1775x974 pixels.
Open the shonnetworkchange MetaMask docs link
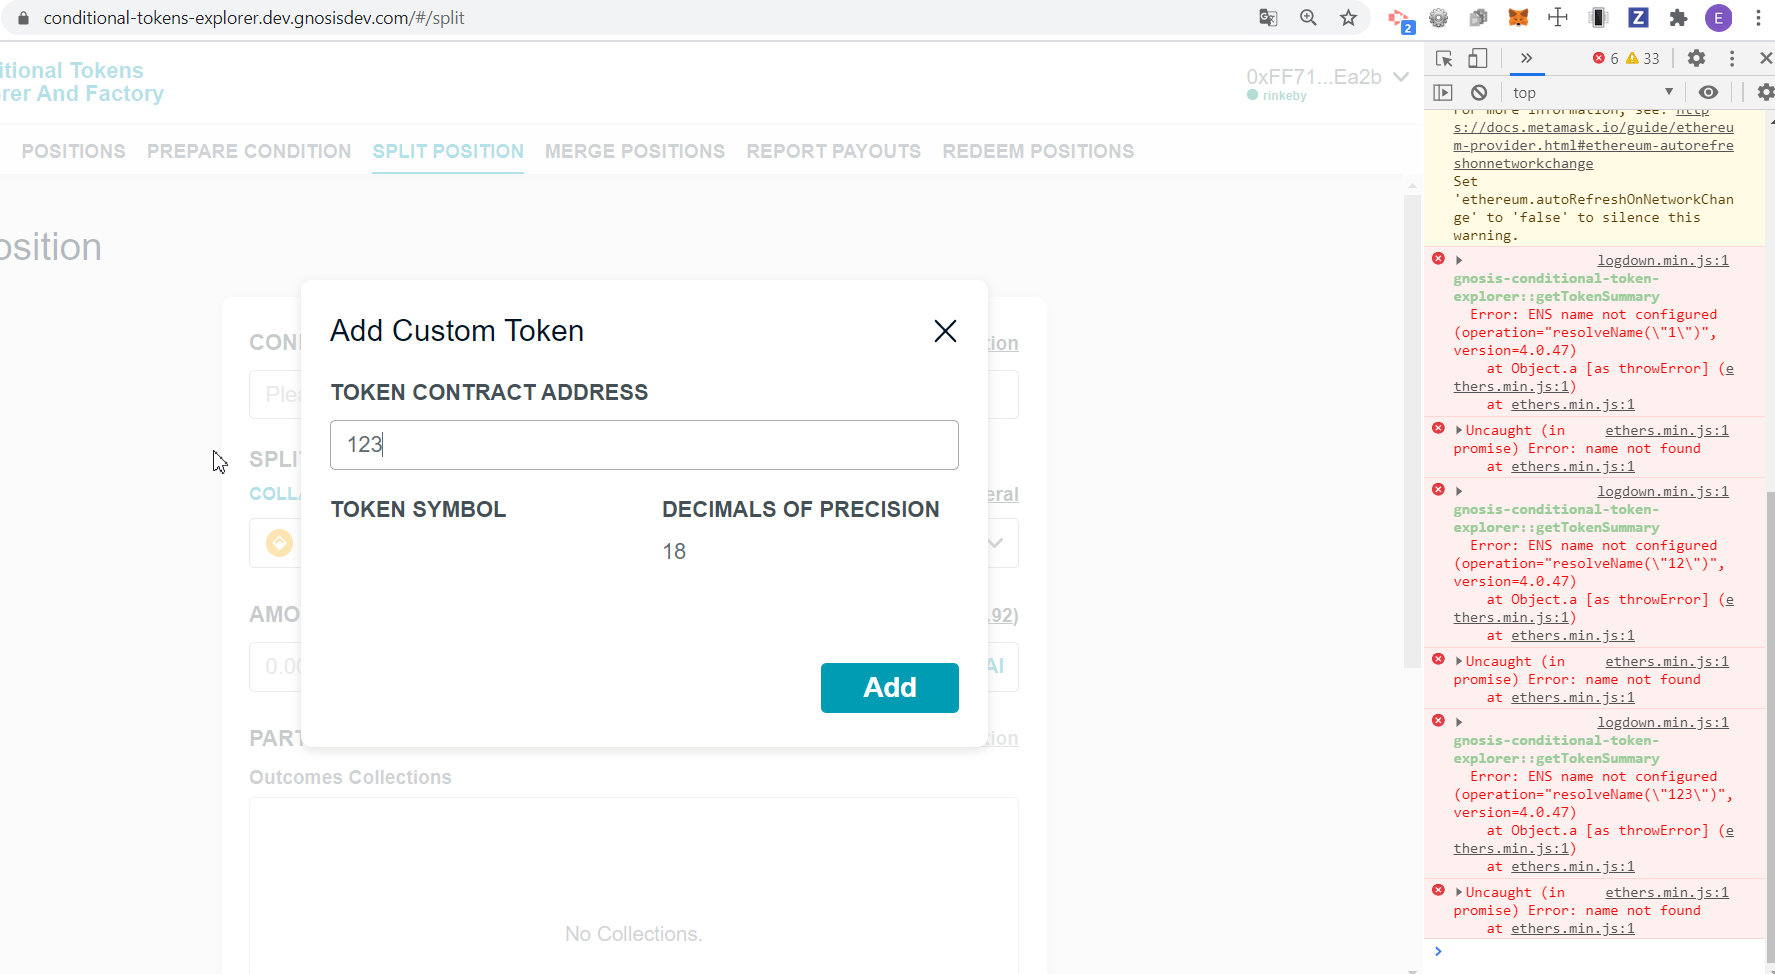pos(1593,145)
